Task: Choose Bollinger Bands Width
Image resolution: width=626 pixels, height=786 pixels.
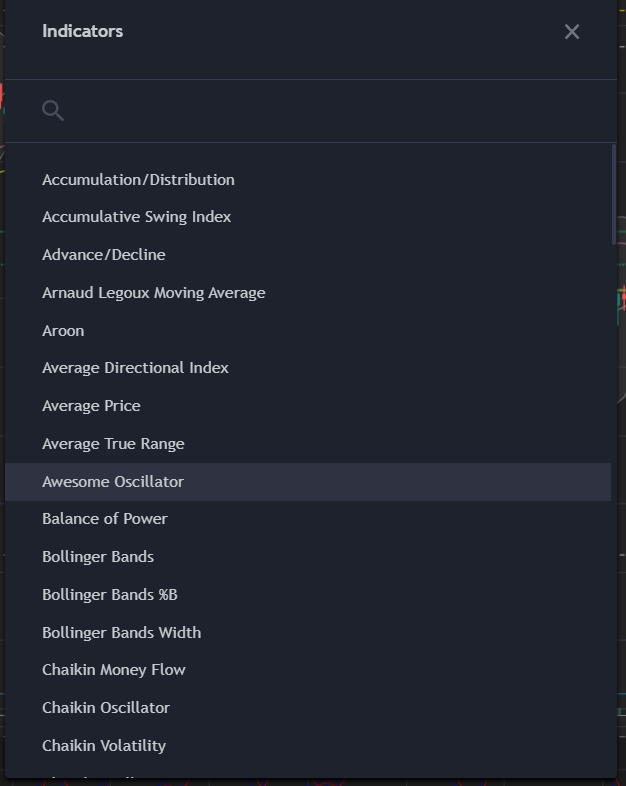Action: point(308,633)
